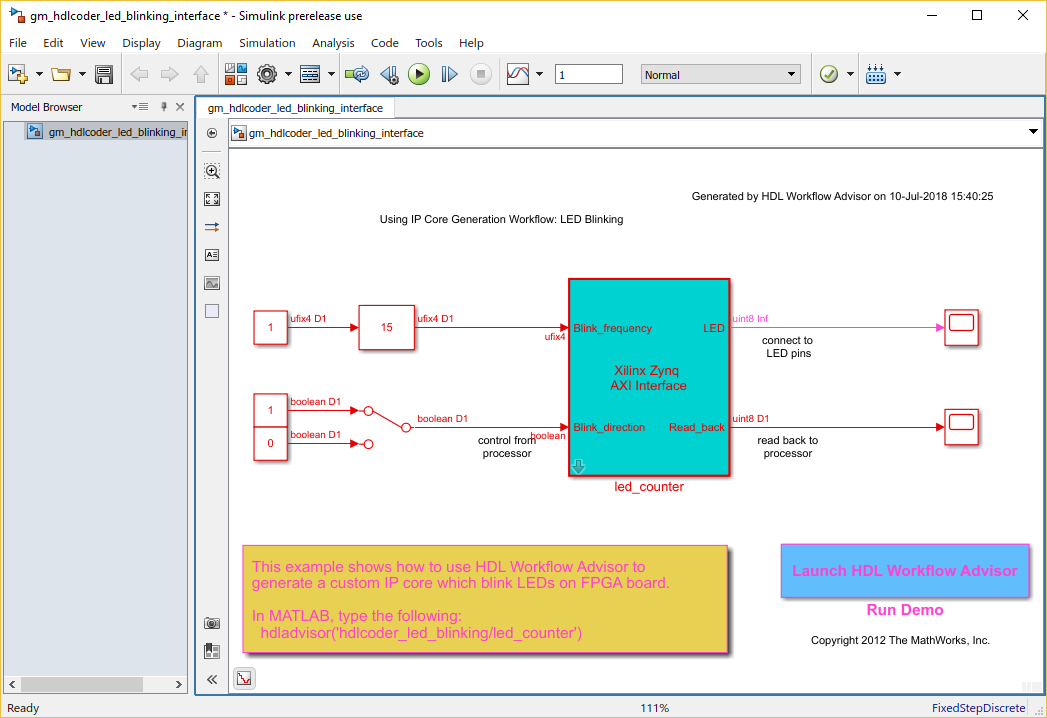Select the Gain block labeled 15
1047x718 pixels.
click(386, 327)
